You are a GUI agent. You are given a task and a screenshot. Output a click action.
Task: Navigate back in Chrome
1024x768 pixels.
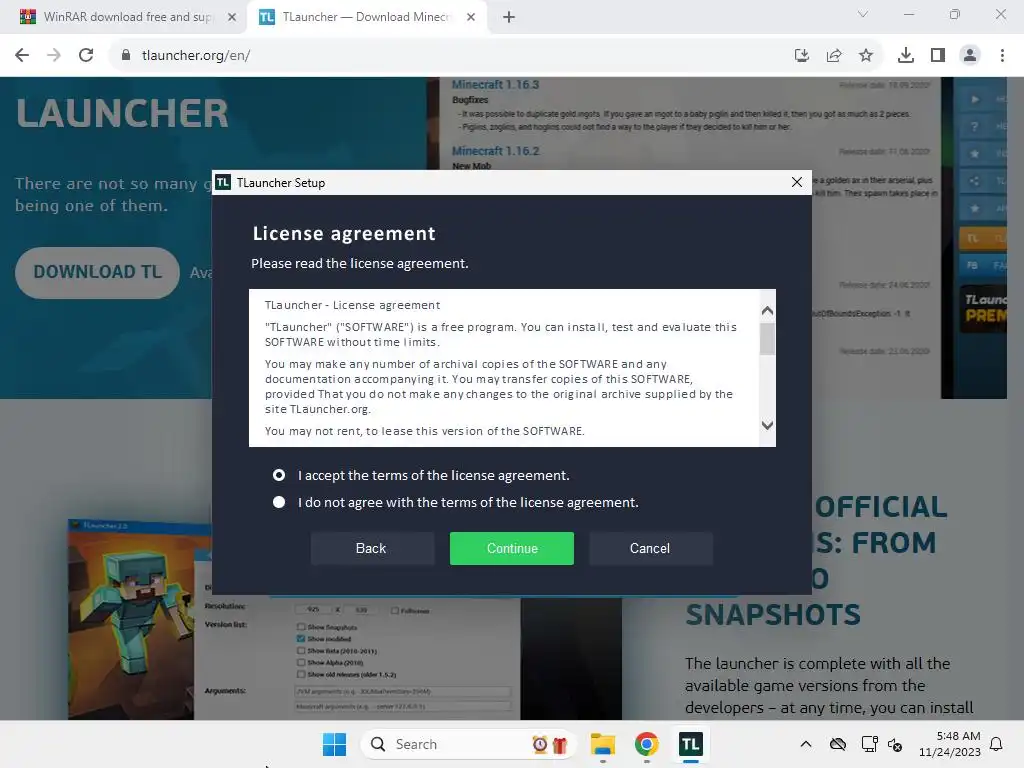[x=22, y=56]
